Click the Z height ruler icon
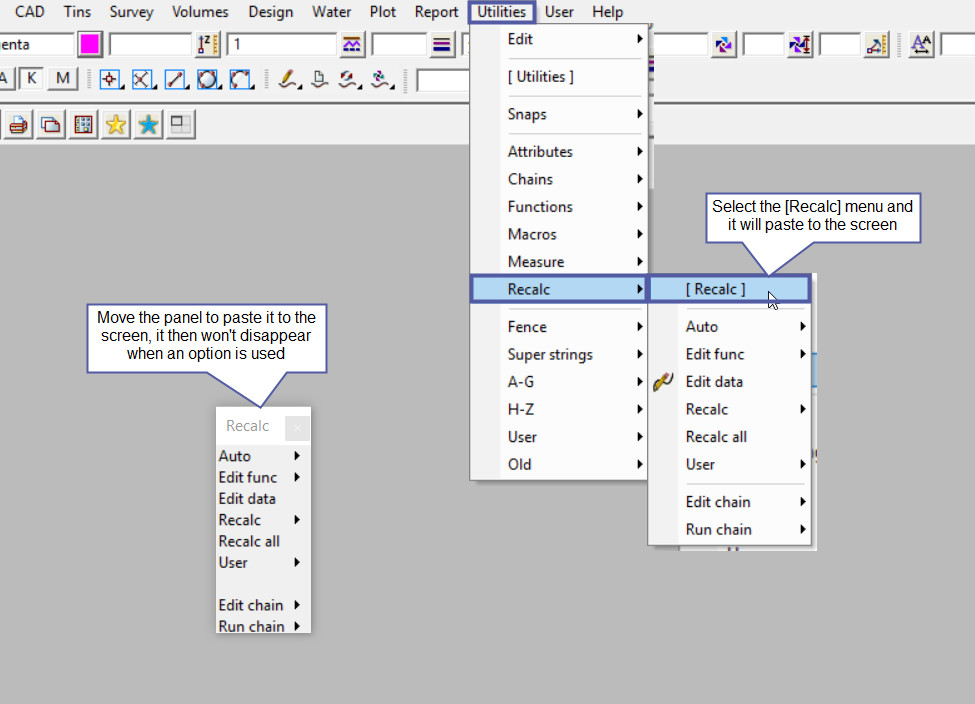975x704 pixels. 208,45
